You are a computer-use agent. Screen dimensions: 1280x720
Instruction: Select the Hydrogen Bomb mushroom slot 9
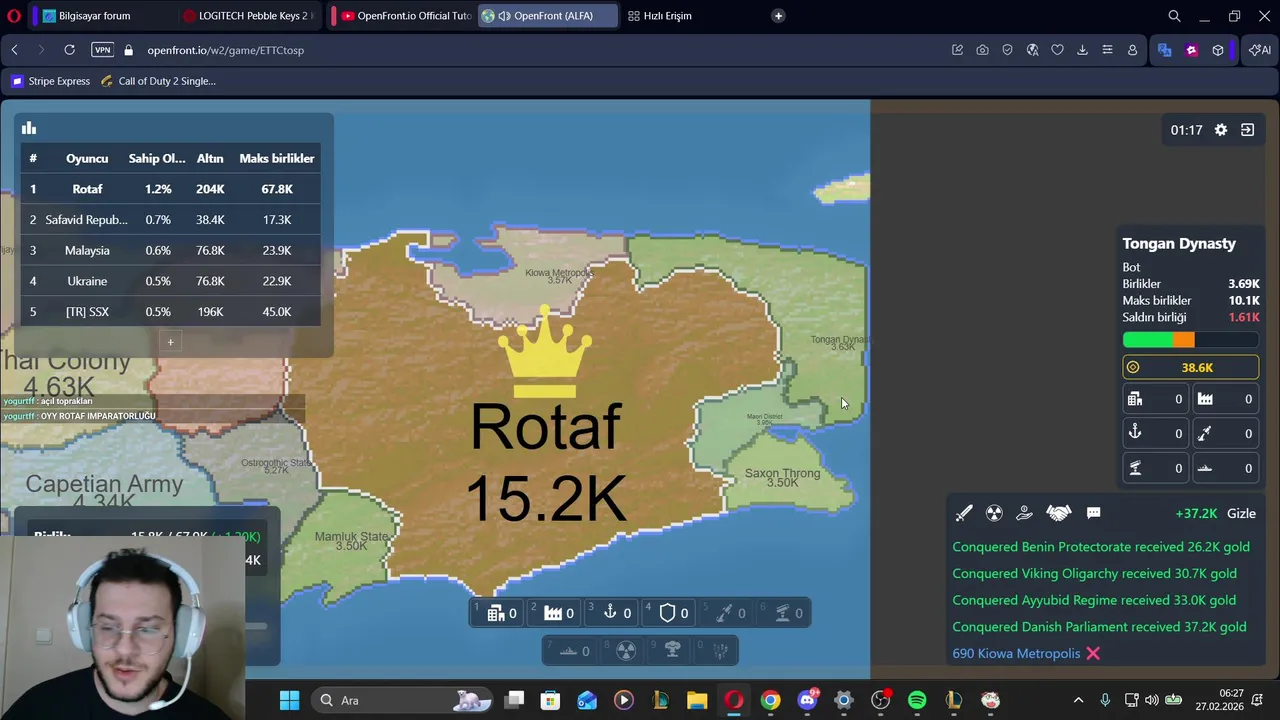pos(672,651)
